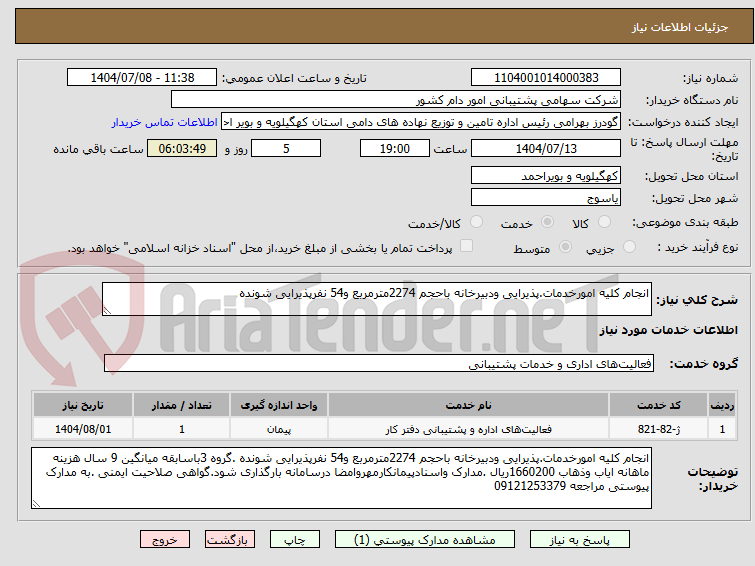Click the request creator field گودرز بهرامی
The width and height of the screenshot is (755, 566).
(421, 122)
